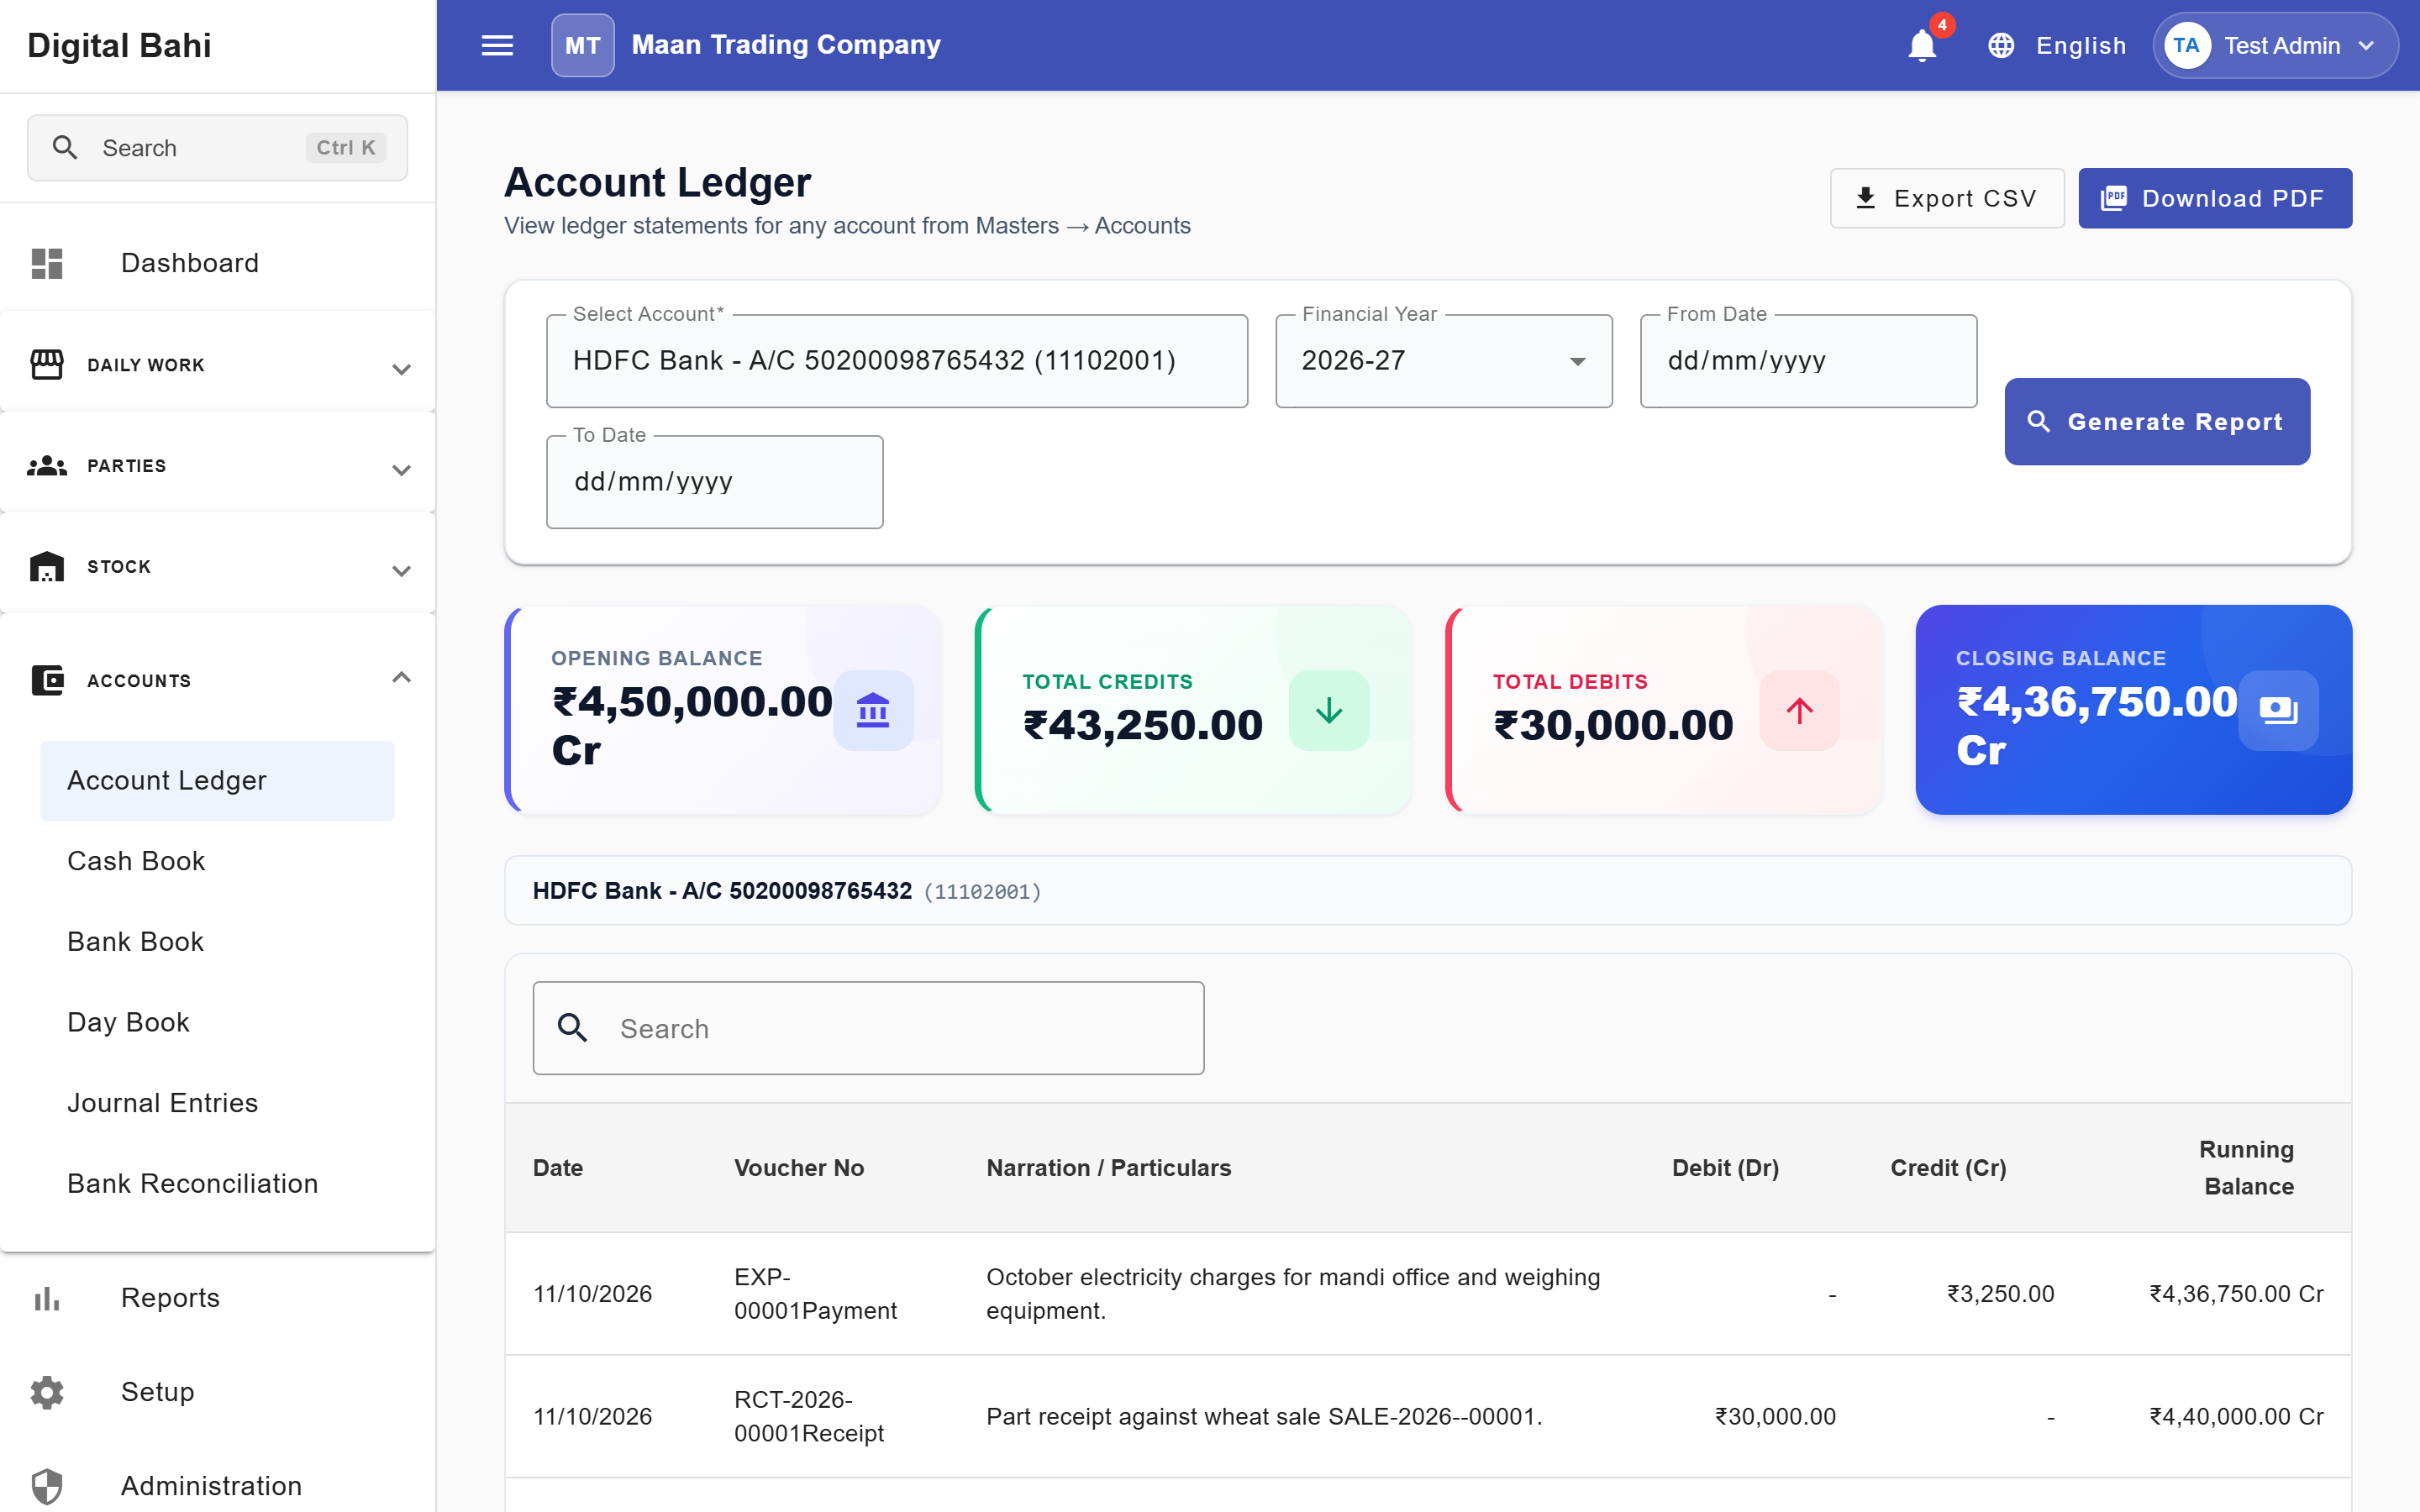The width and height of the screenshot is (2420, 1512).
Task: Click the PDF icon in Download PDF
Action: [2113, 198]
